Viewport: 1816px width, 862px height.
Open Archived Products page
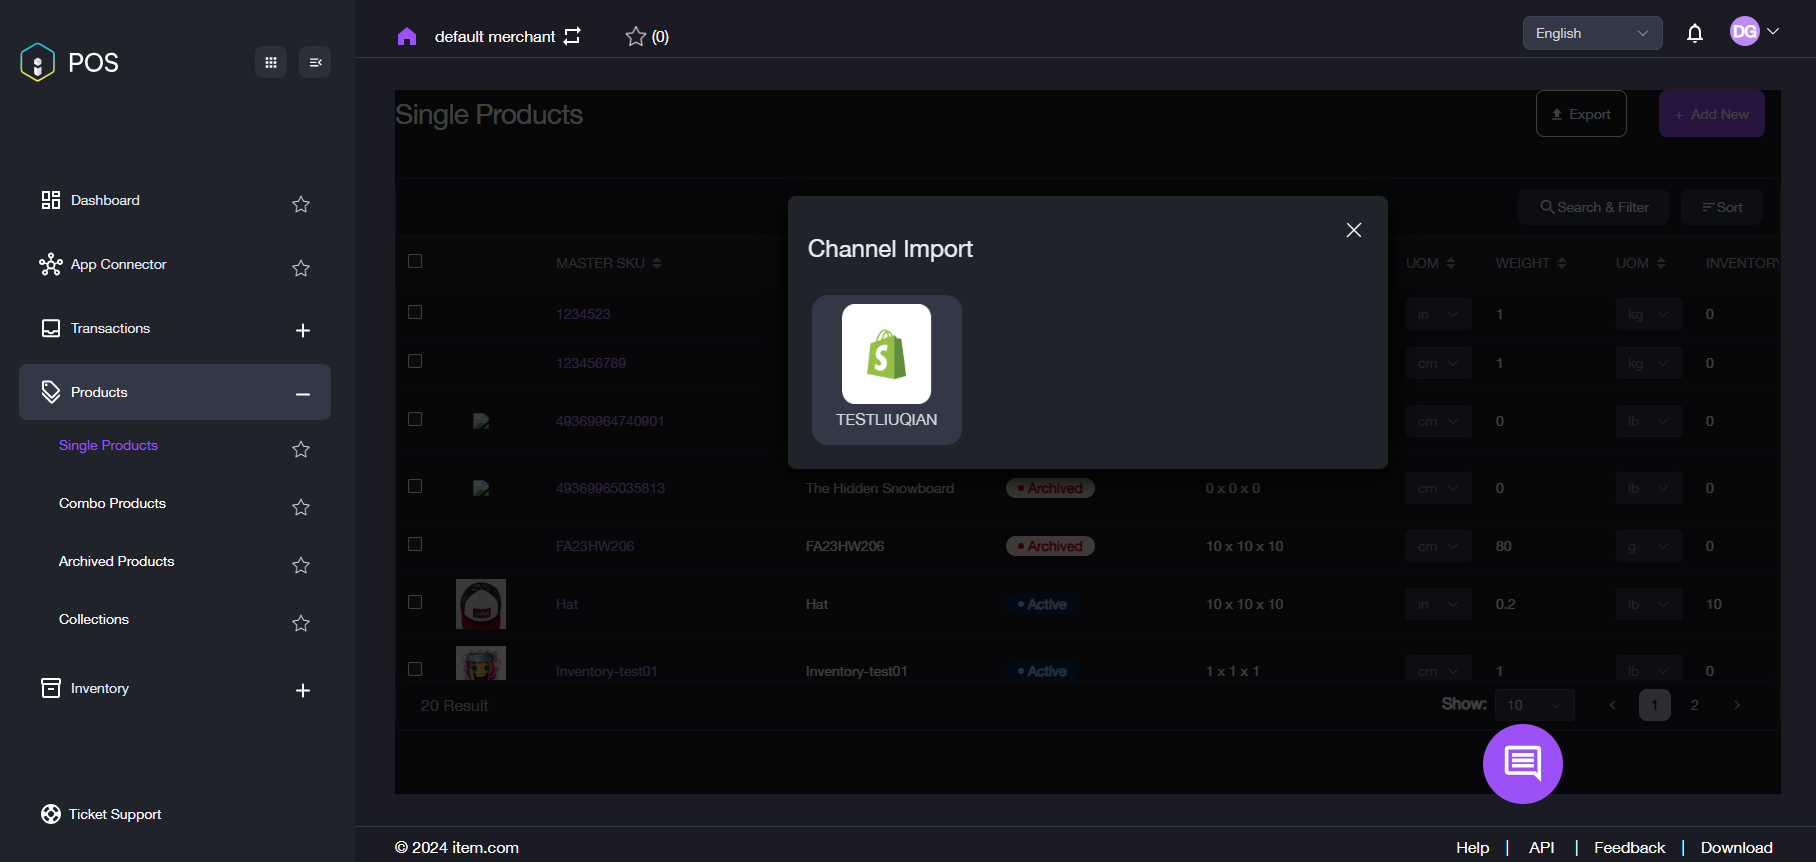click(116, 561)
